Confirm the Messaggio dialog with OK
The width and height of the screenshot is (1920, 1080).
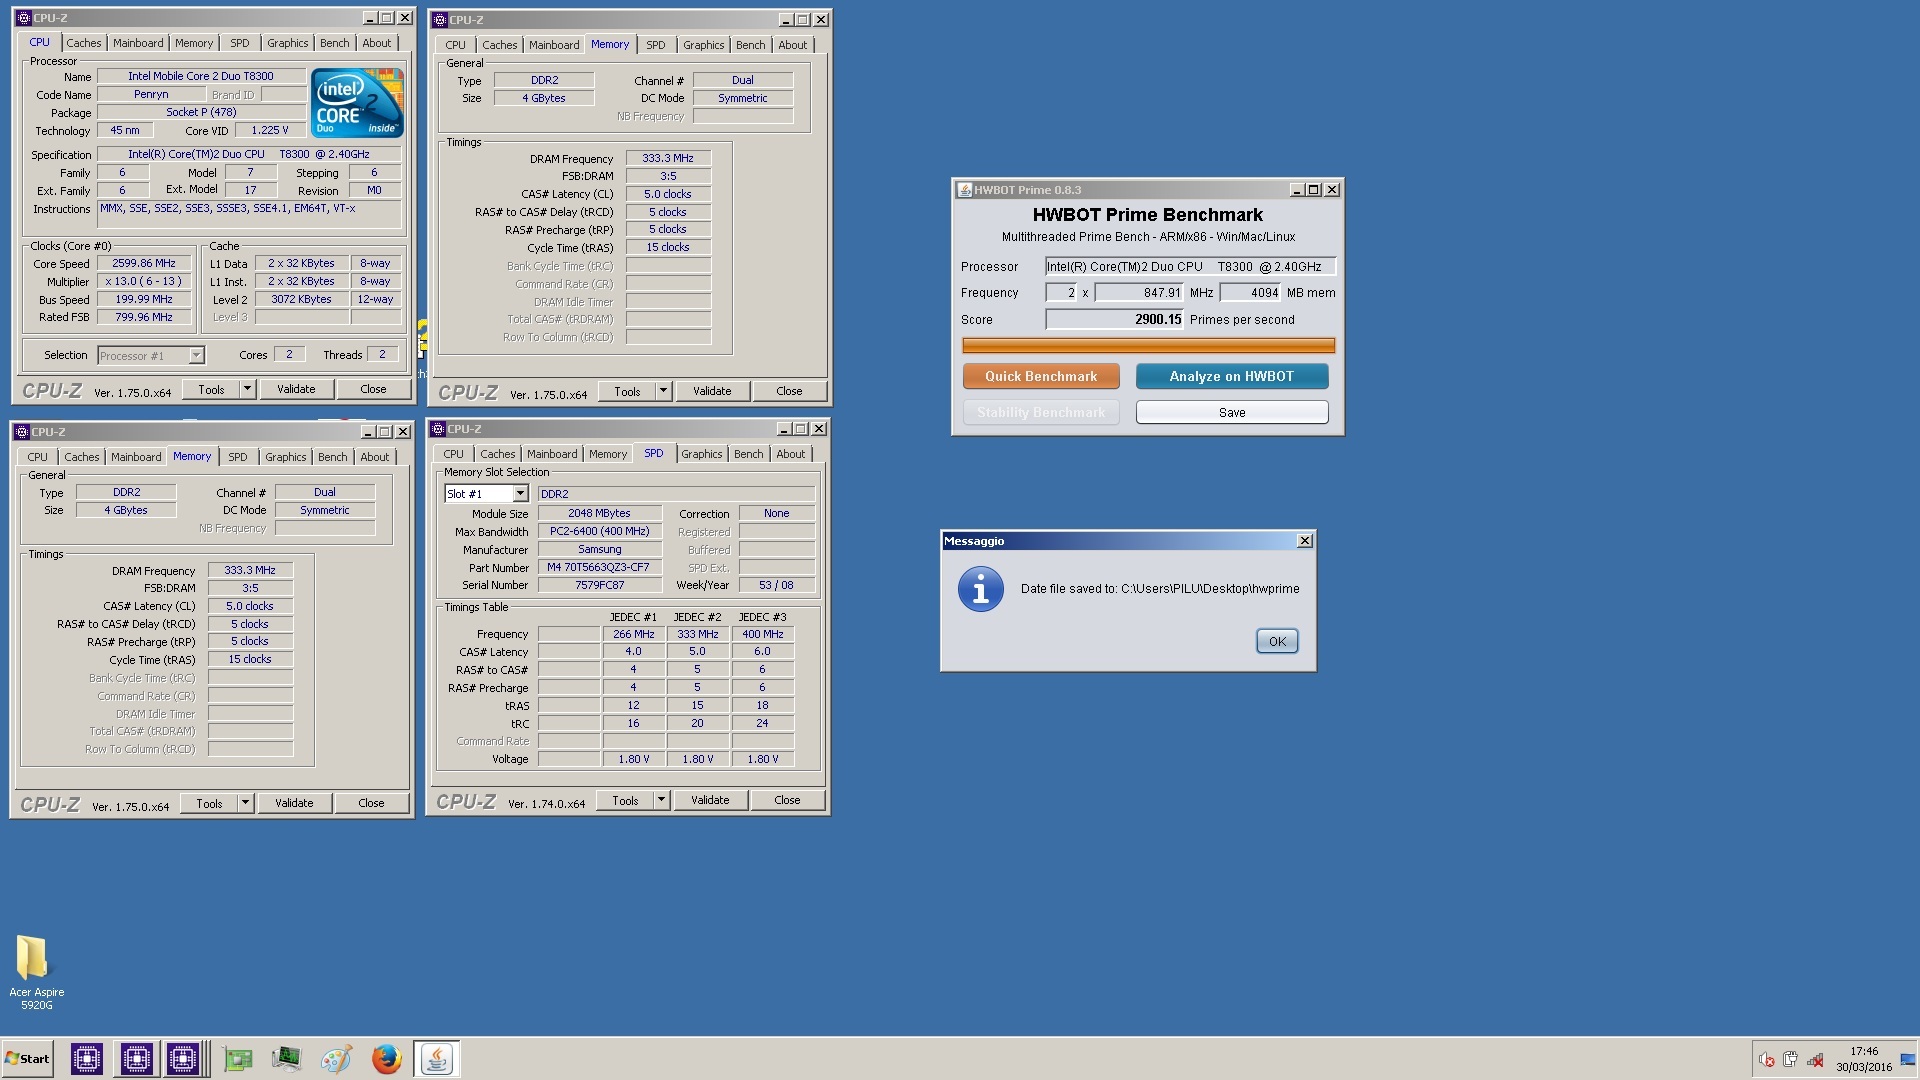pos(1277,642)
